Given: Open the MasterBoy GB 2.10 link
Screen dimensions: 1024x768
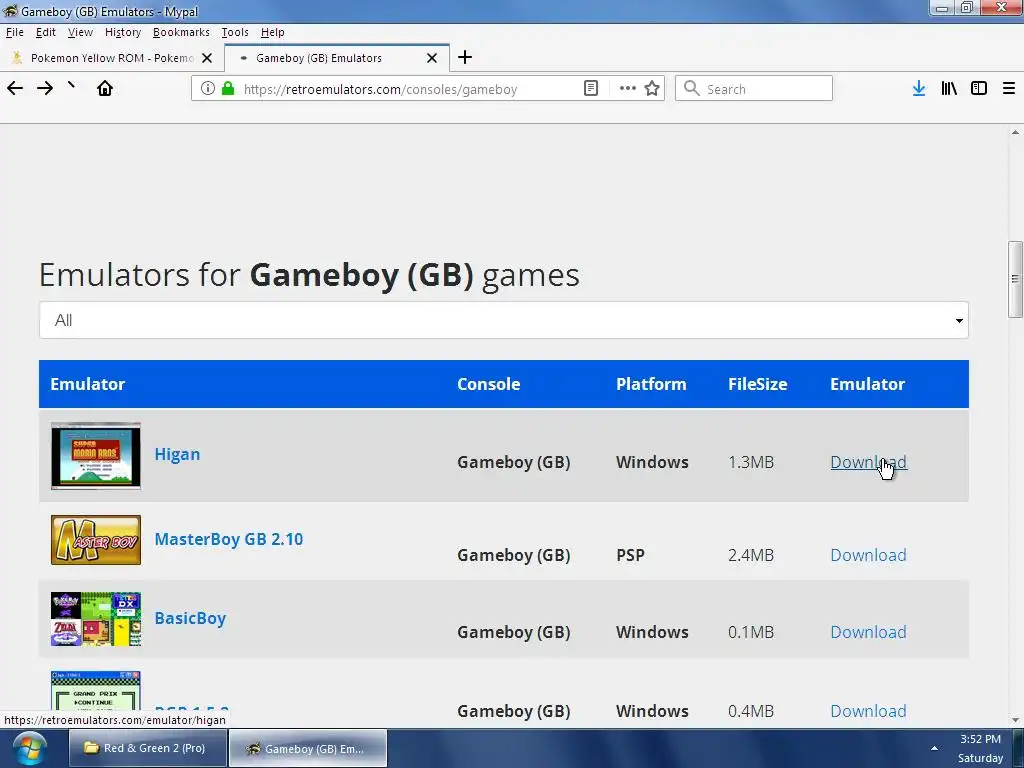Looking at the screenshot, I should coord(229,539).
